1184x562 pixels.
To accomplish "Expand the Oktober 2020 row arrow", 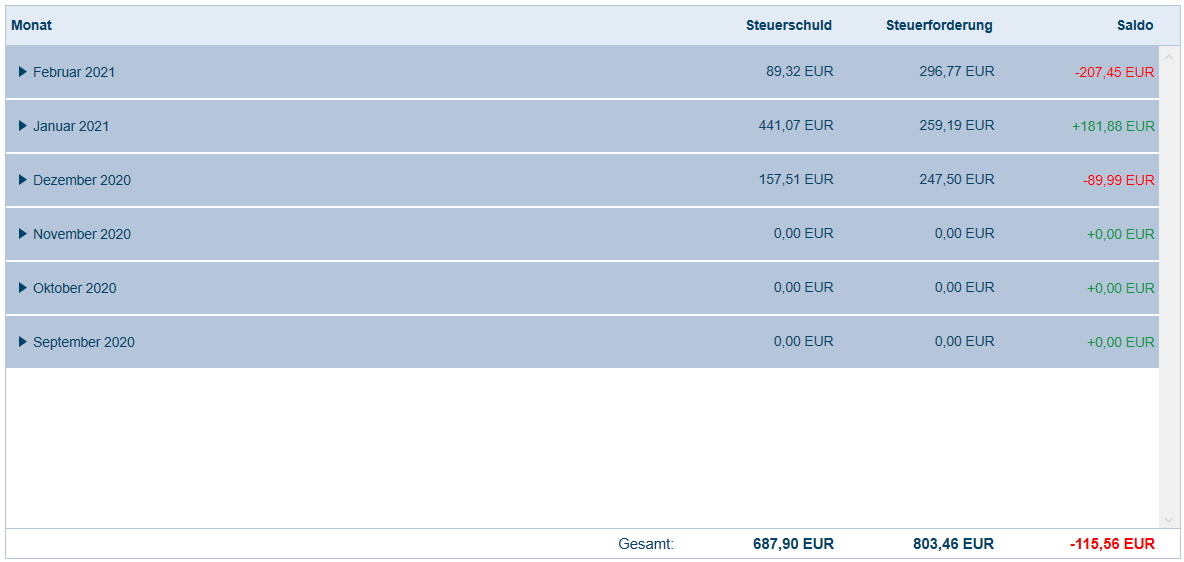I will (x=23, y=288).
